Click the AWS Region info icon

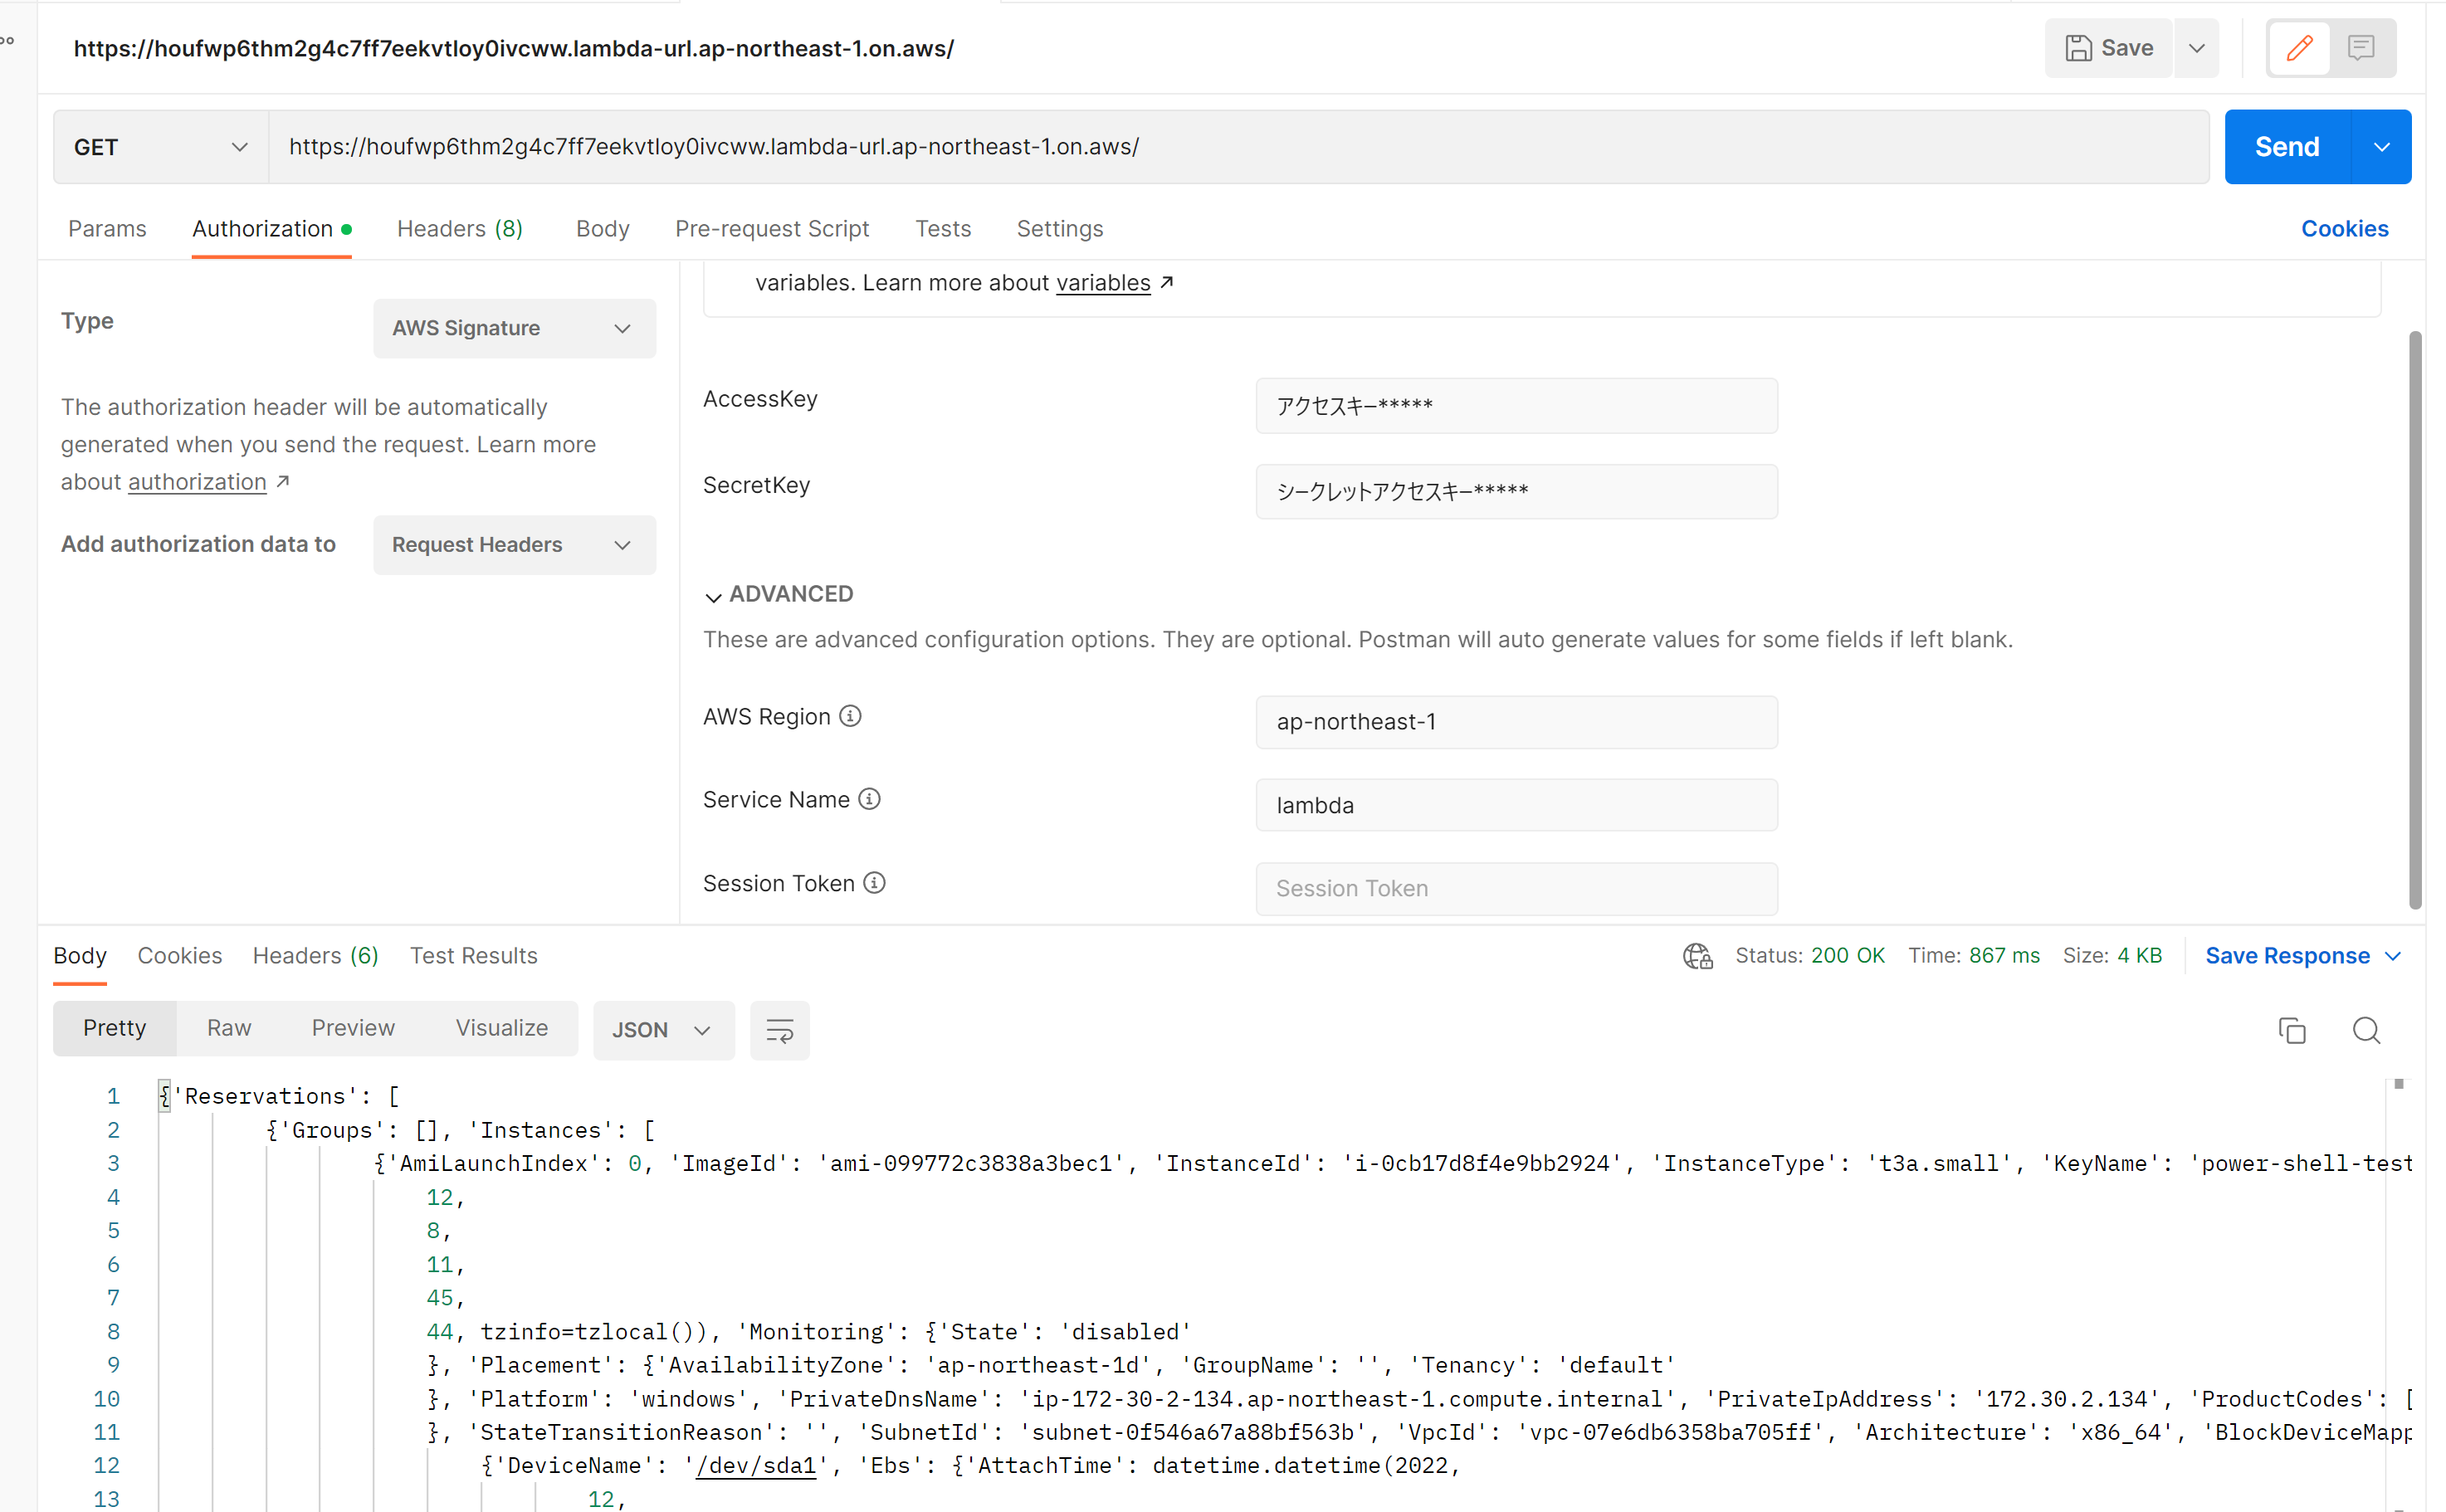(850, 716)
